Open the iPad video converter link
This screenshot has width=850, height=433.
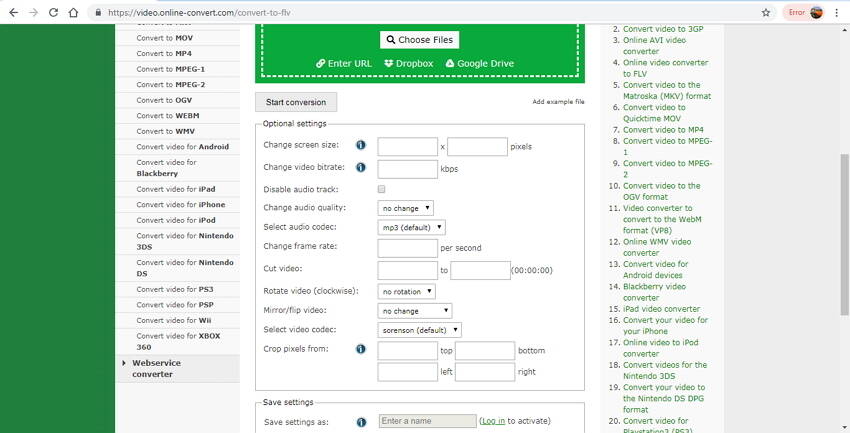pos(661,309)
